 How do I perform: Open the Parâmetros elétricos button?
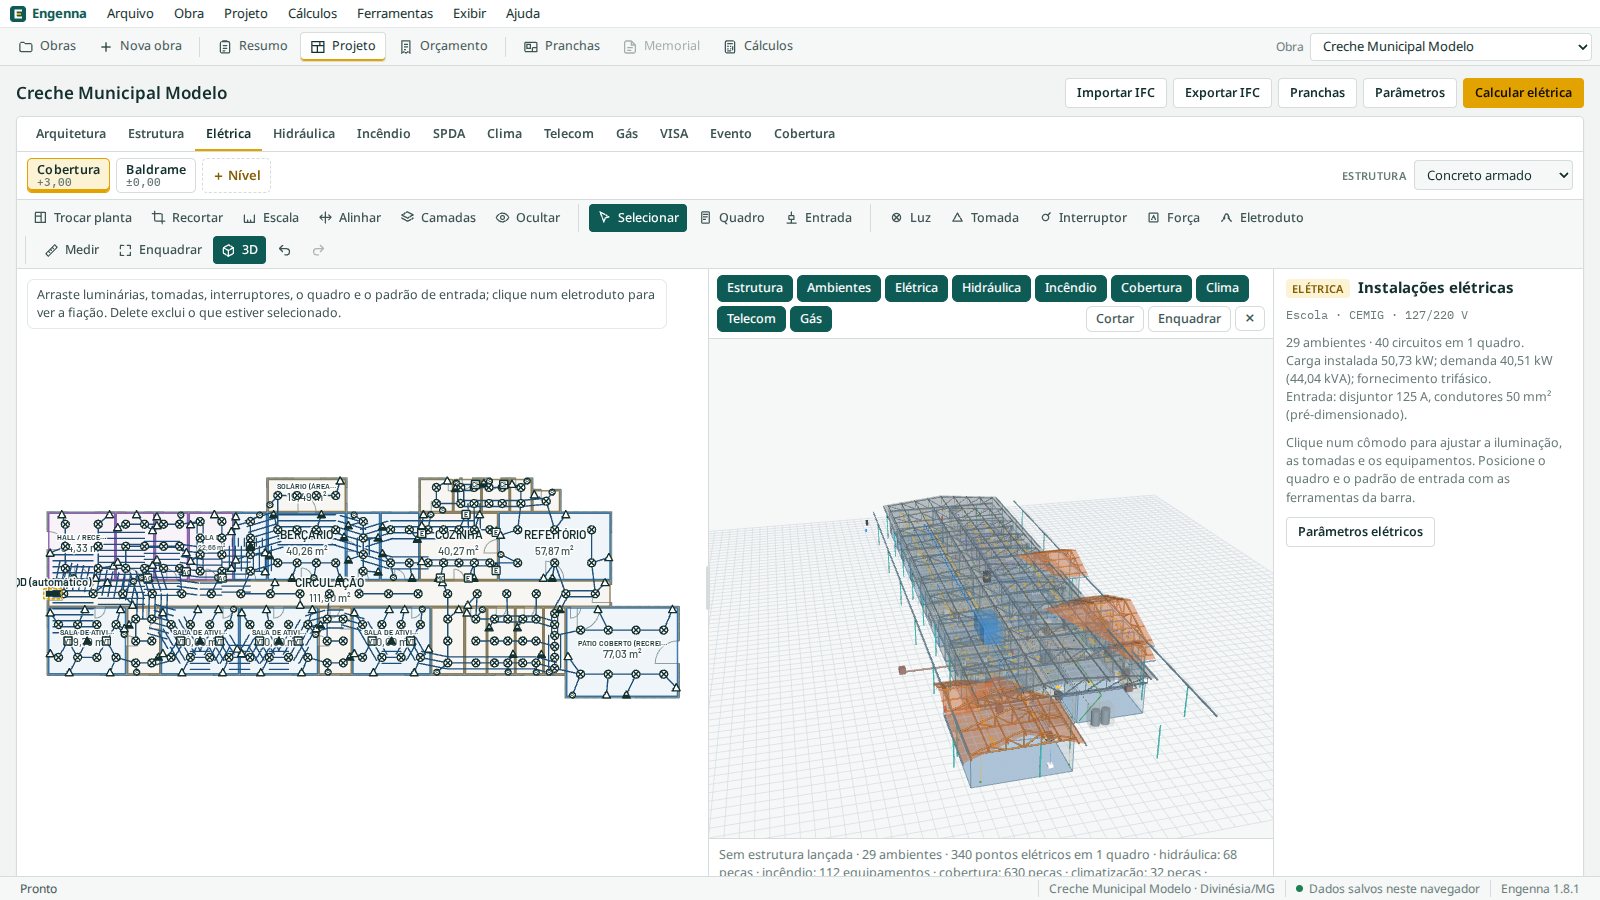click(1360, 532)
